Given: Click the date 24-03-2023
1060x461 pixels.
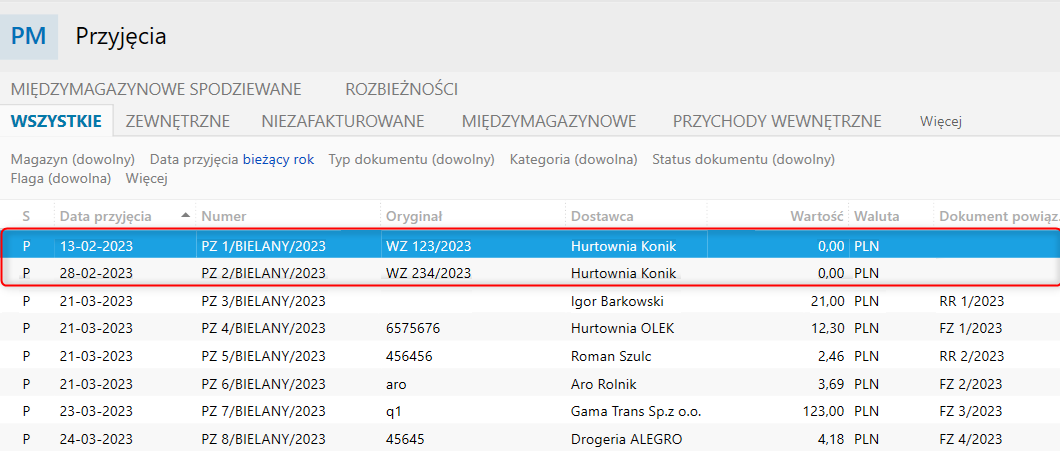Looking at the screenshot, I should click(x=96, y=439).
